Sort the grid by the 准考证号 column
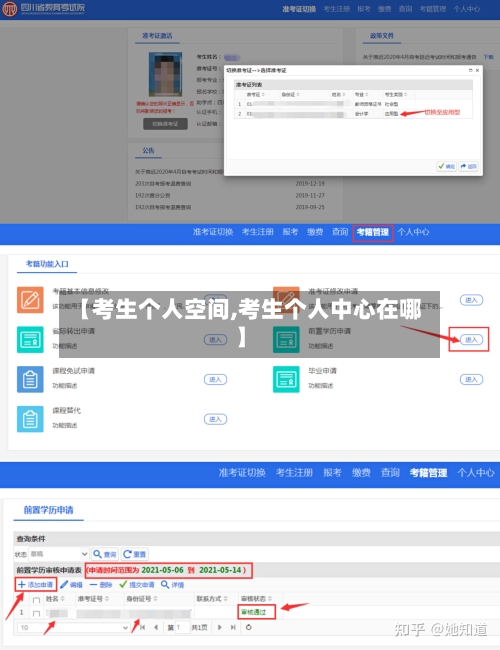The image size is (500, 650). pyautogui.click(x=93, y=599)
